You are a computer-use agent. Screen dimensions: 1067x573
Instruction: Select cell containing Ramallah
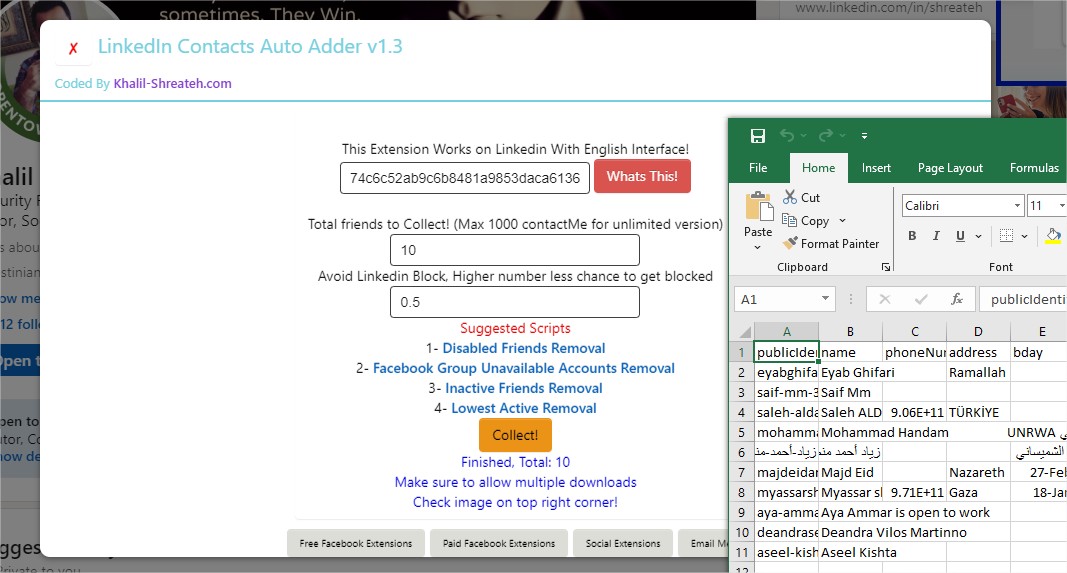coord(979,372)
